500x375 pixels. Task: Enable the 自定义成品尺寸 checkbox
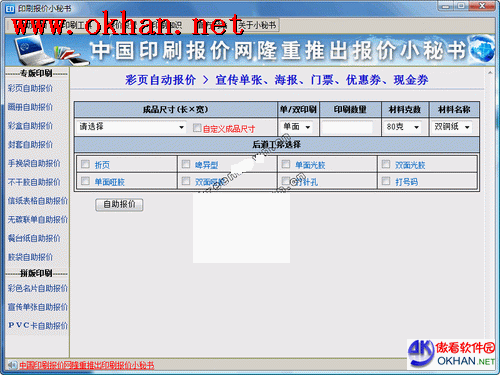tap(197, 128)
